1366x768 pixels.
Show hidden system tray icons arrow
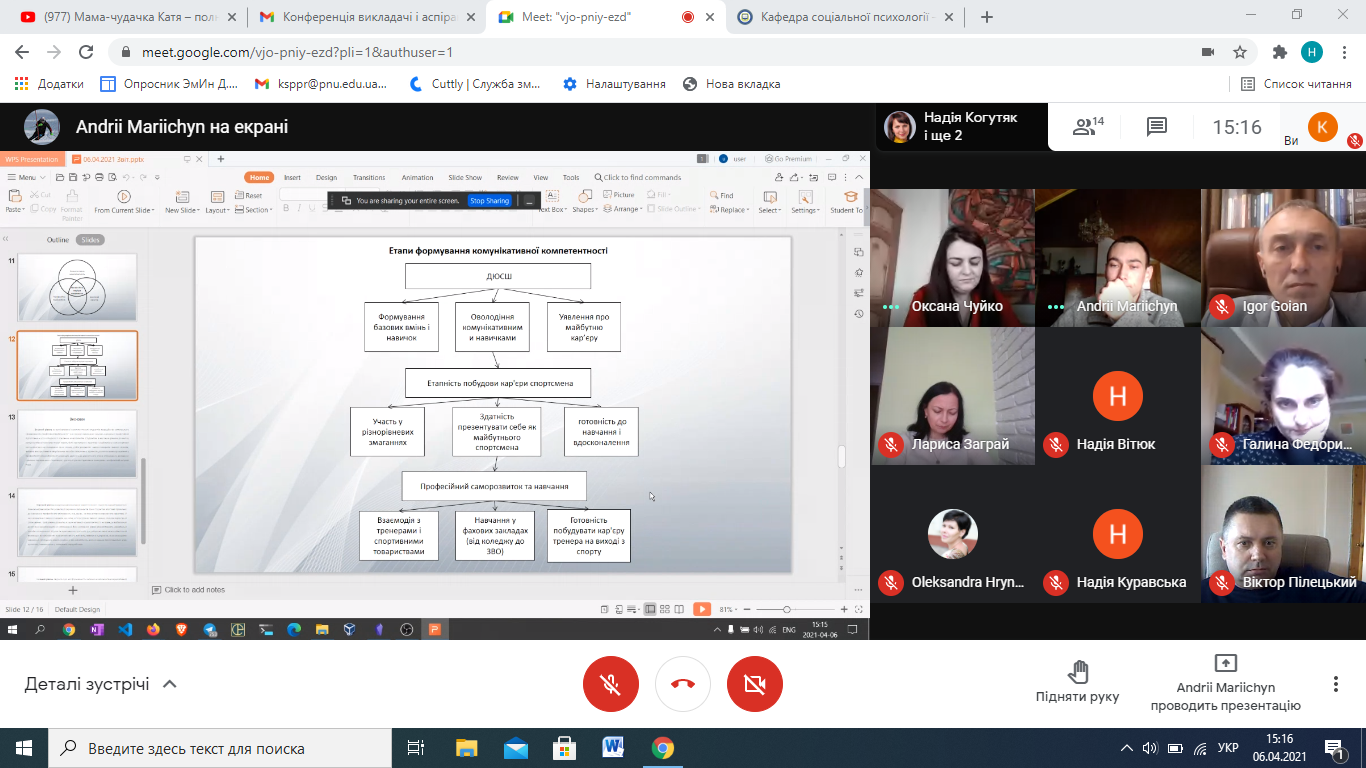click(1127, 748)
